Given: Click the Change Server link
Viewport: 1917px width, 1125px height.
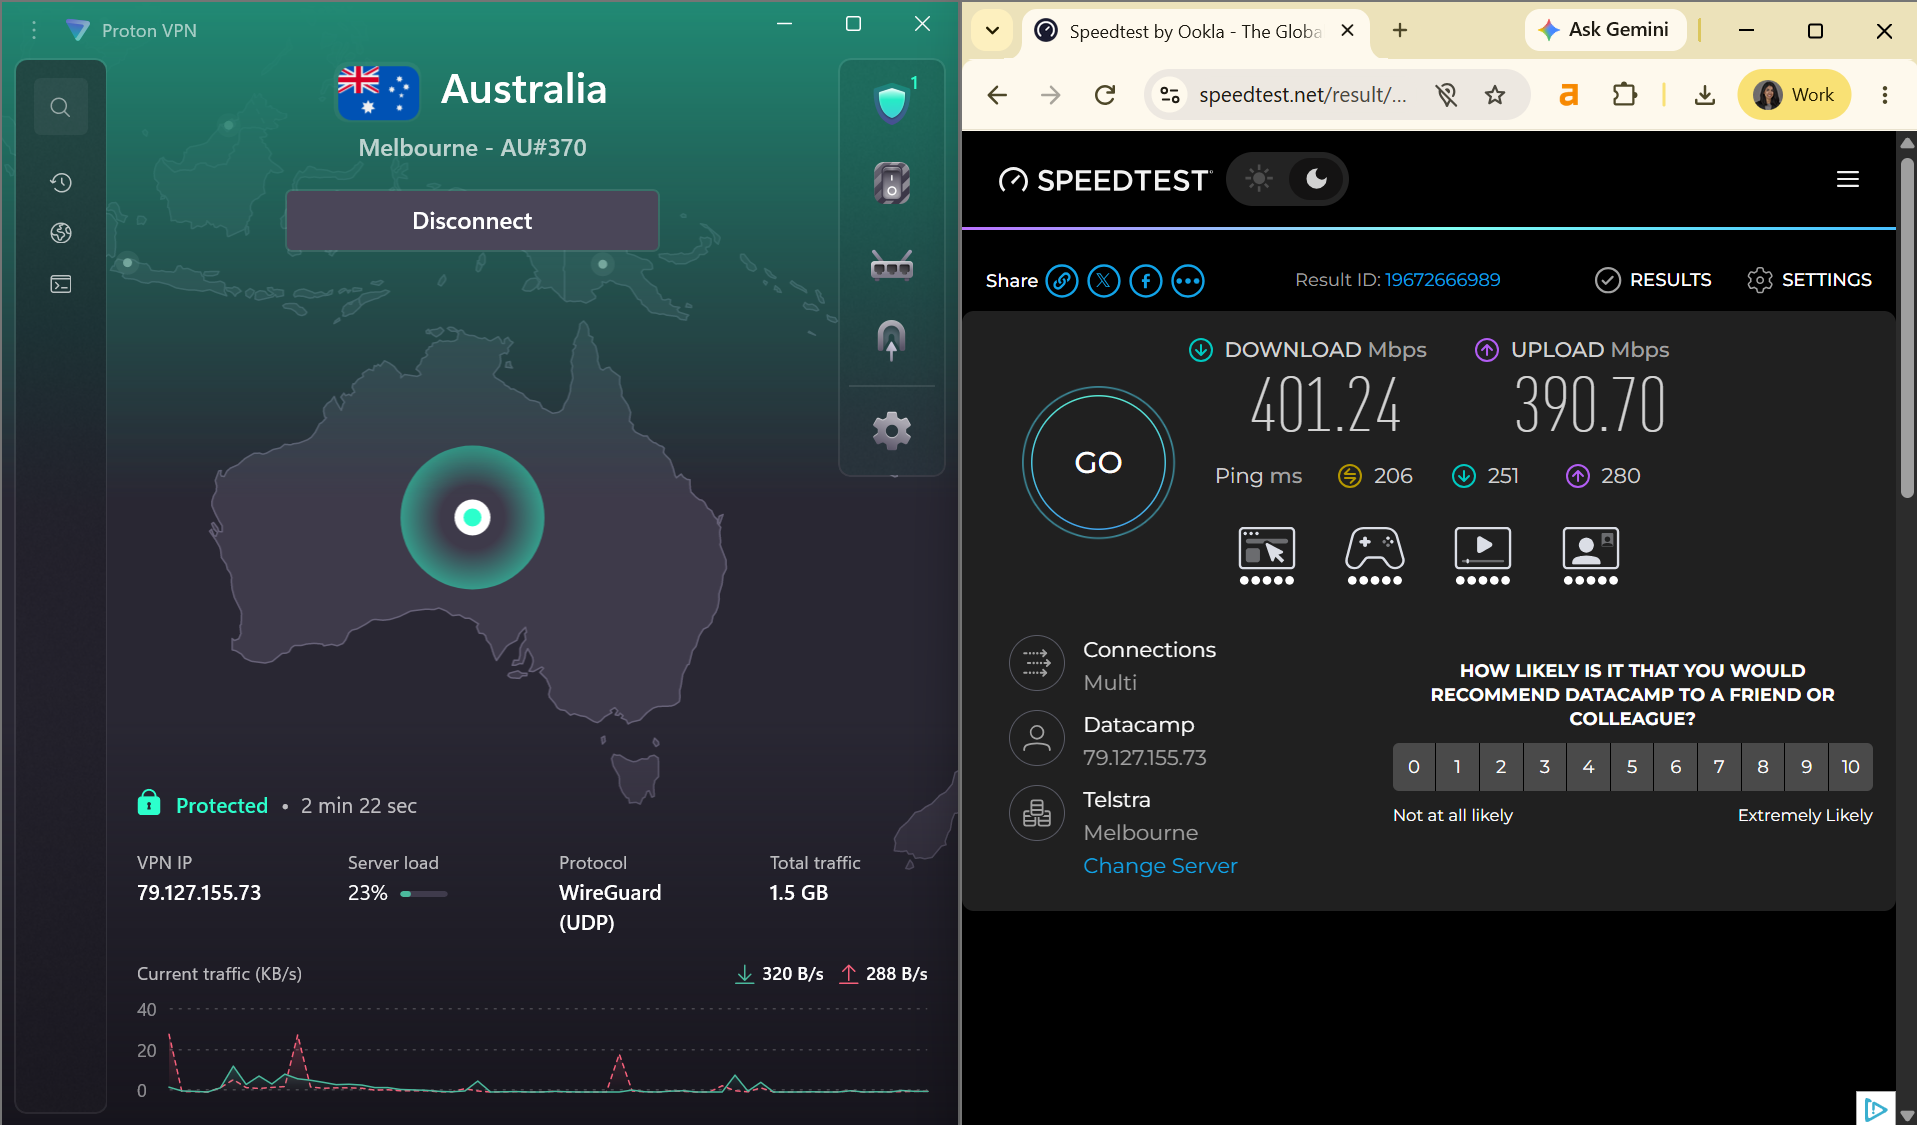Looking at the screenshot, I should (x=1160, y=866).
